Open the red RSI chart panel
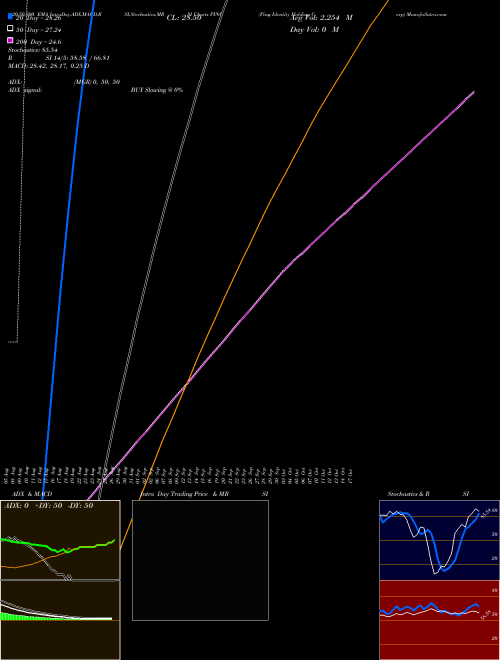 pyautogui.click(x=439, y=620)
